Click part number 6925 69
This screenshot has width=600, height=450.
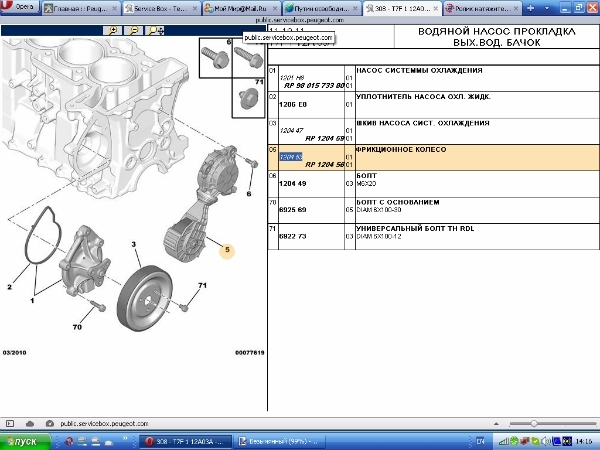click(293, 210)
